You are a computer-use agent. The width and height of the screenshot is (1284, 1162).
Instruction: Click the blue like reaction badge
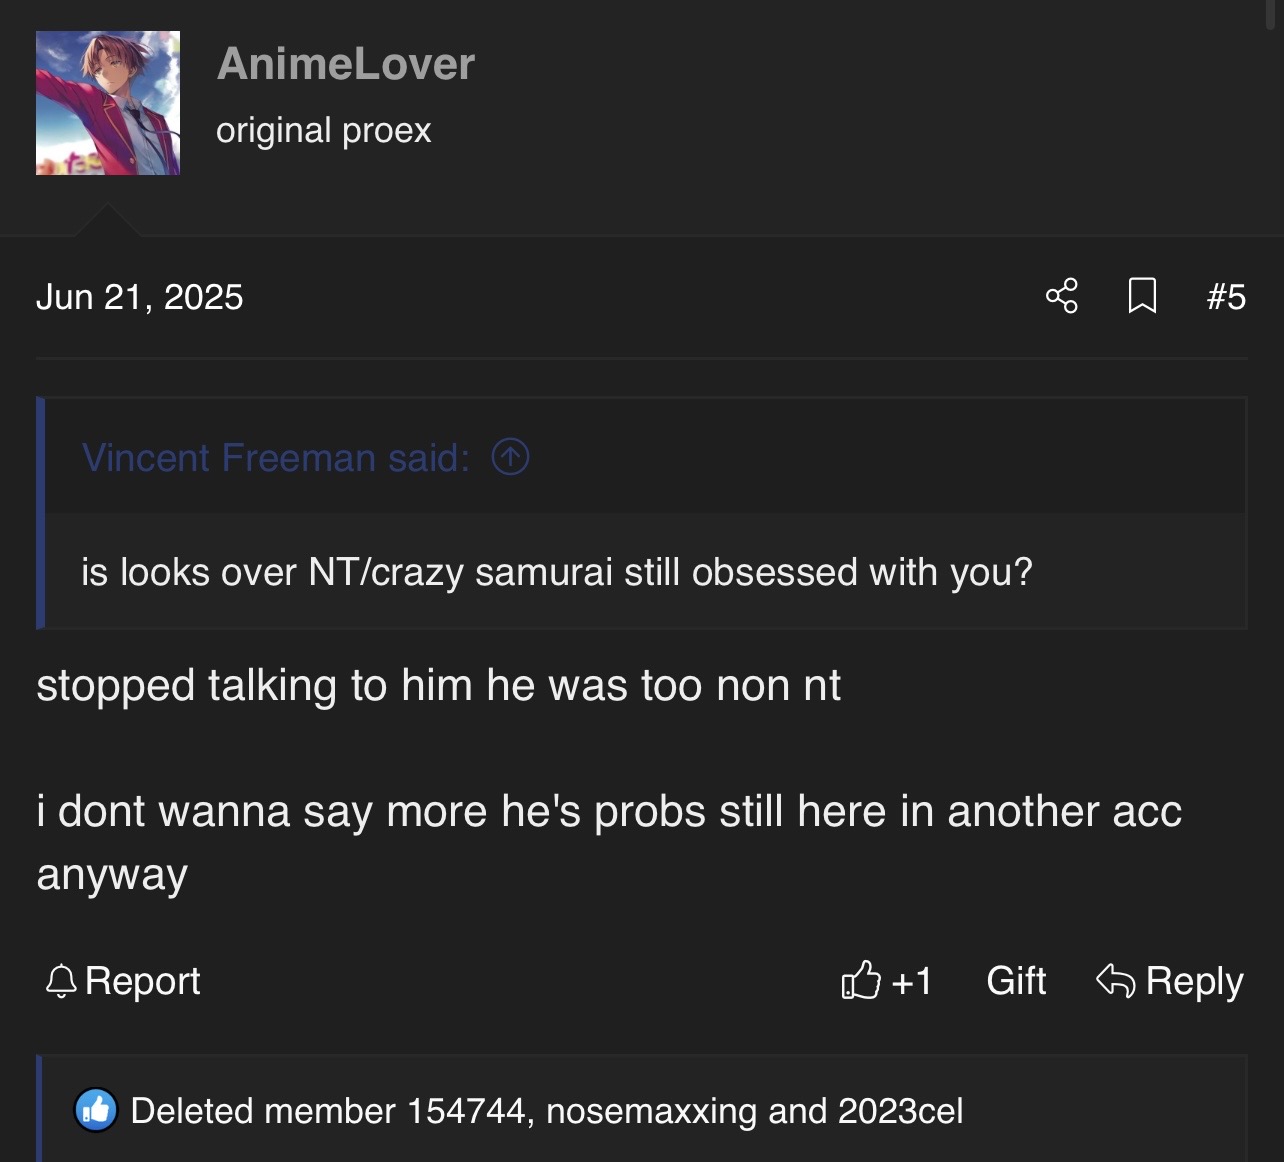tap(96, 1110)
